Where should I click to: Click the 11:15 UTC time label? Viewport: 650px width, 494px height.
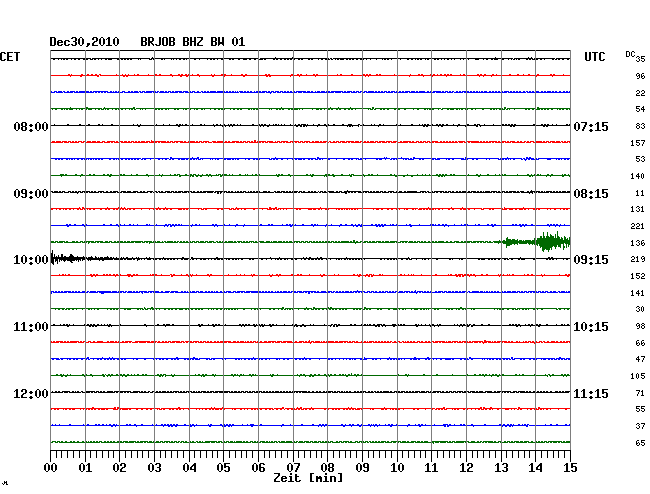coord(591,393)
